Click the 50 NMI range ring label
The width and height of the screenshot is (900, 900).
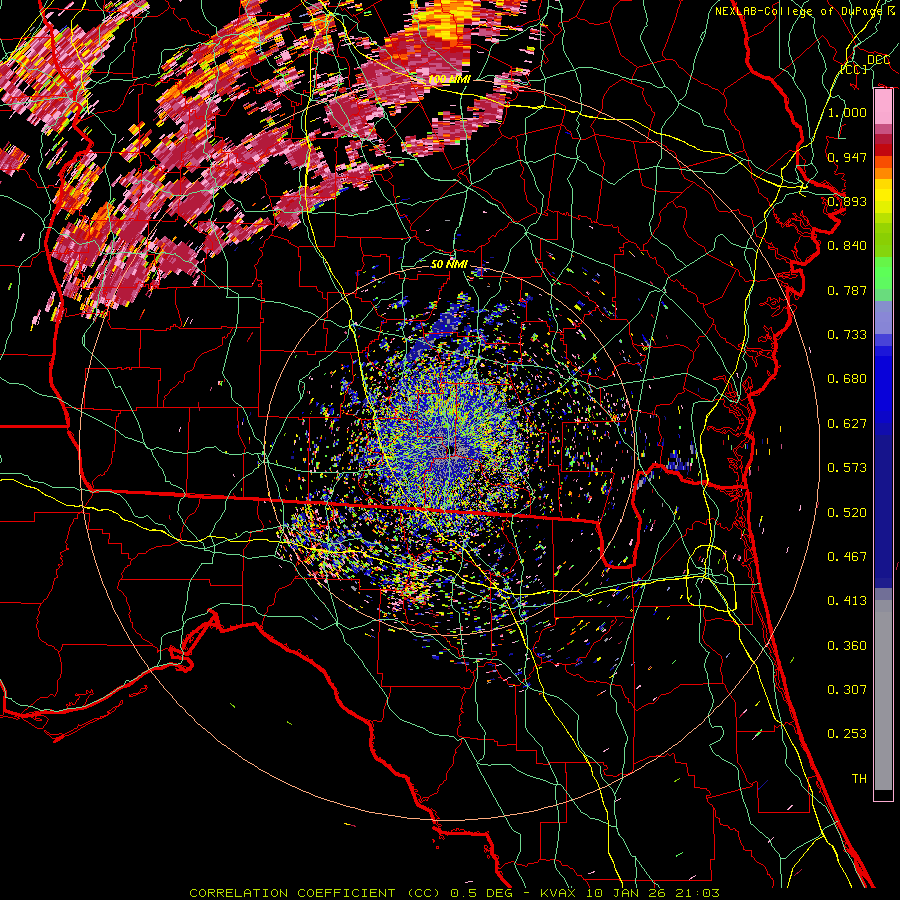tap(449, 265)
